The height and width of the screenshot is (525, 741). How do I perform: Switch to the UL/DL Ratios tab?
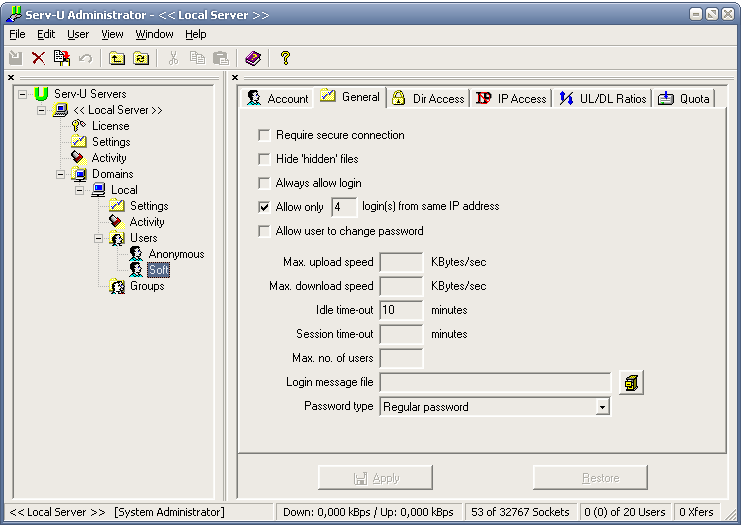coord(602,98)
